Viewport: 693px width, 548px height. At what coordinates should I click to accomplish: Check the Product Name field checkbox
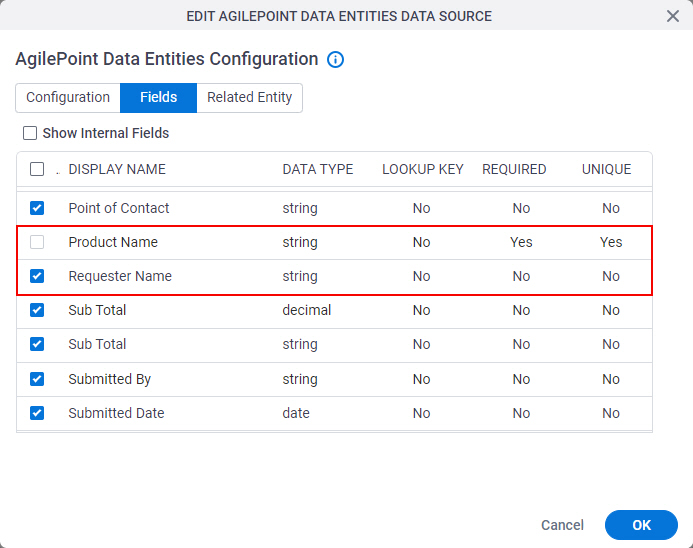pos(37,242)
